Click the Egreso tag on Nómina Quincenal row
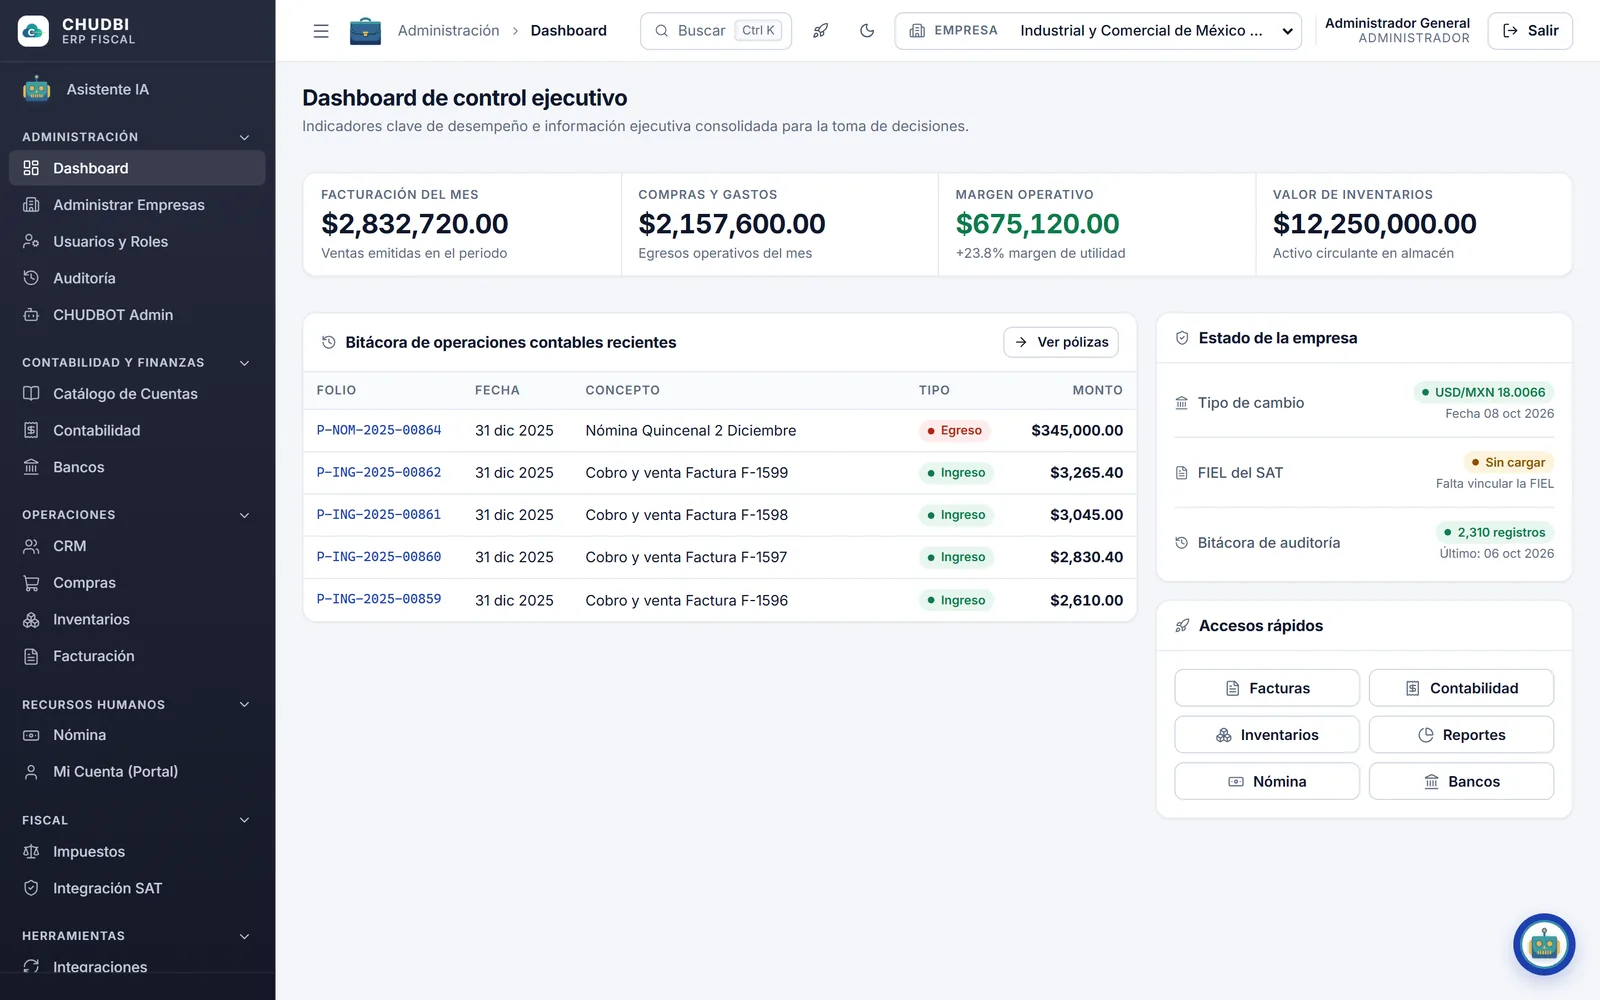 tap(954, 430)
